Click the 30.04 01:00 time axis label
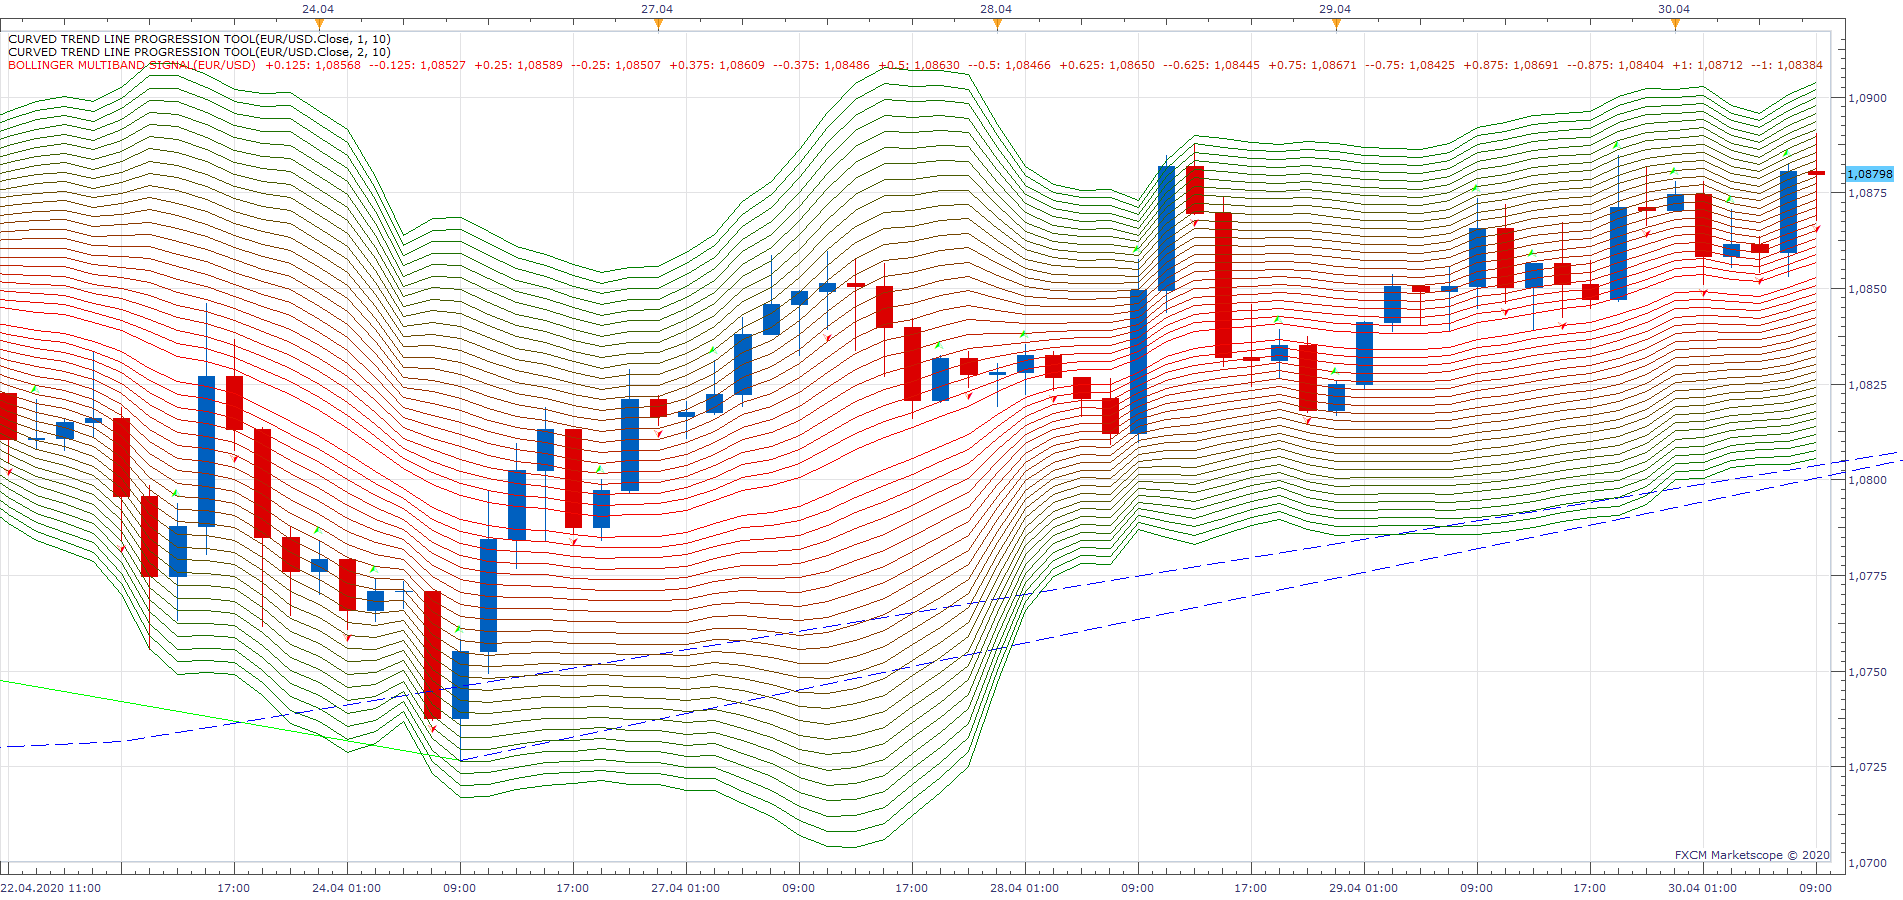 tap(1702, 888)
